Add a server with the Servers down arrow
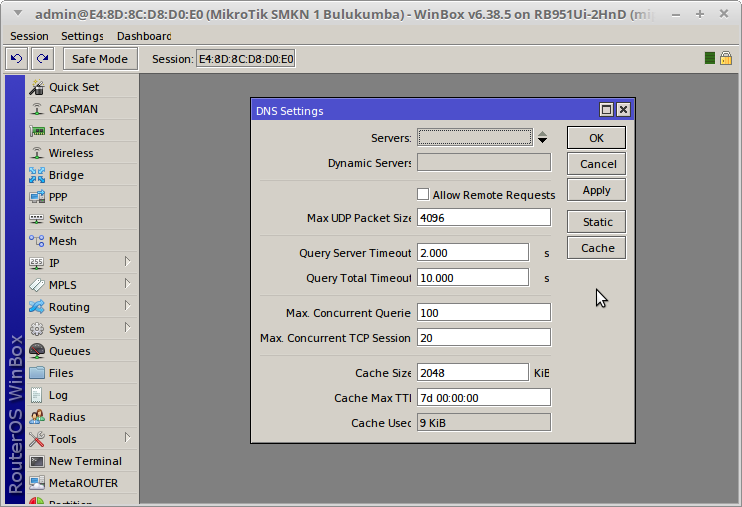 542,141
